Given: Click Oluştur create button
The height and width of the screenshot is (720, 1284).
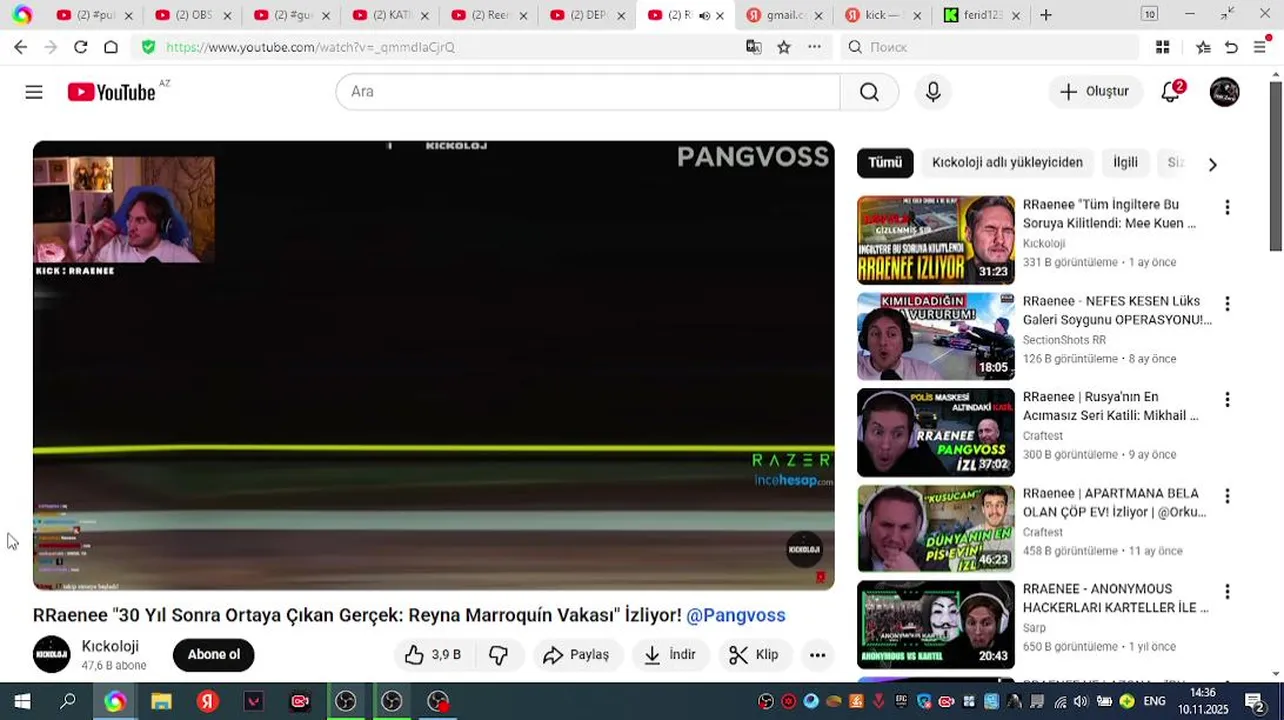Looking at the screenshot, I should (1095, 92).
